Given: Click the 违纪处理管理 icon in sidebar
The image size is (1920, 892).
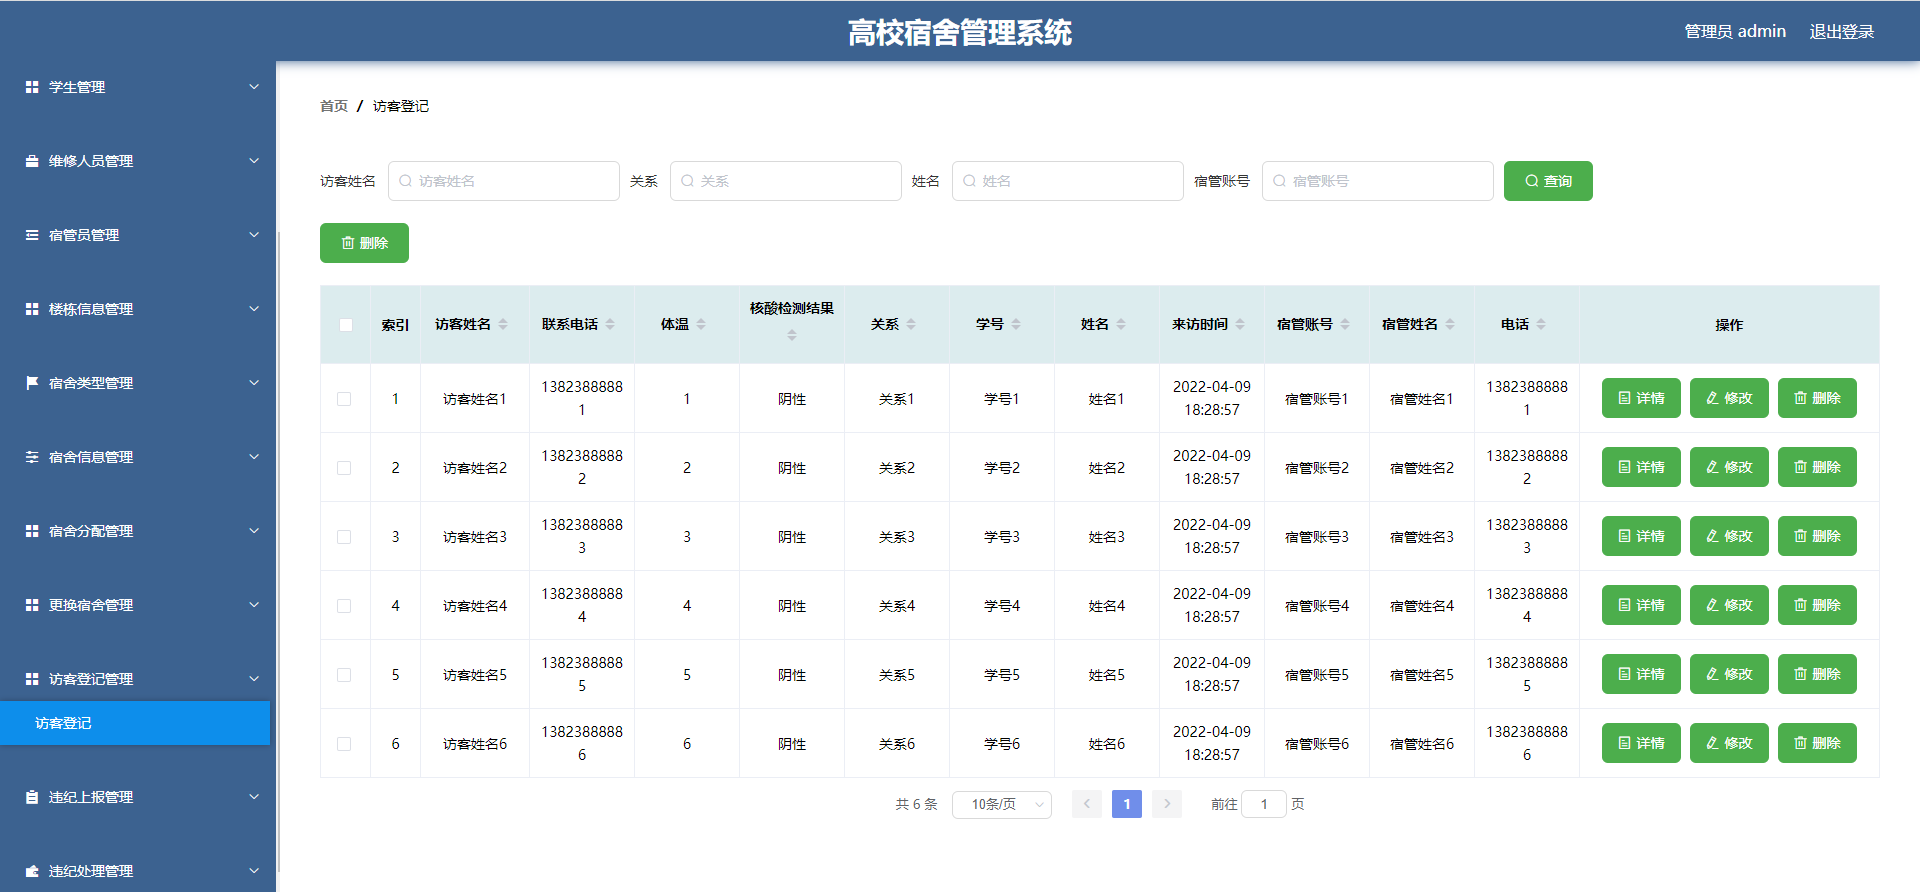Looking at the screenshot, I should click(32, 871).
